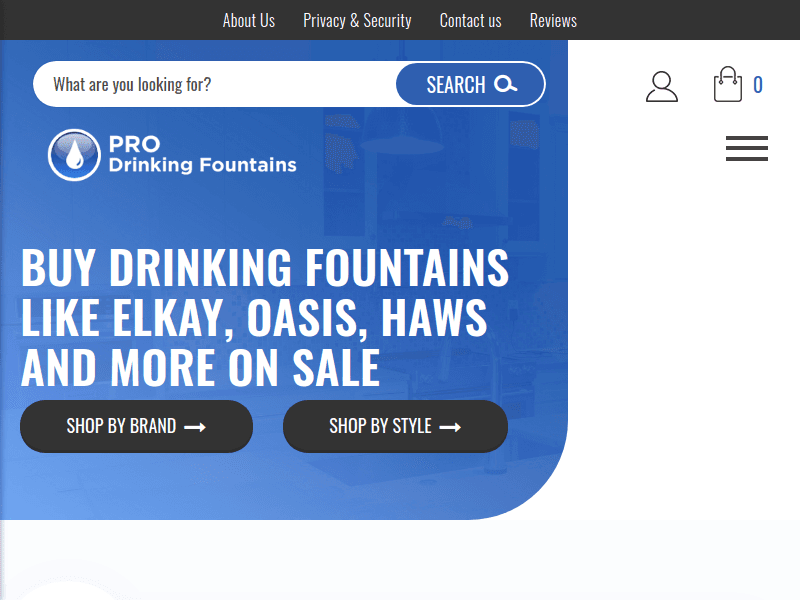Navigate to the Contact us link
The height and width of the screenshot is (600, 800).
[x=470, y=20]
